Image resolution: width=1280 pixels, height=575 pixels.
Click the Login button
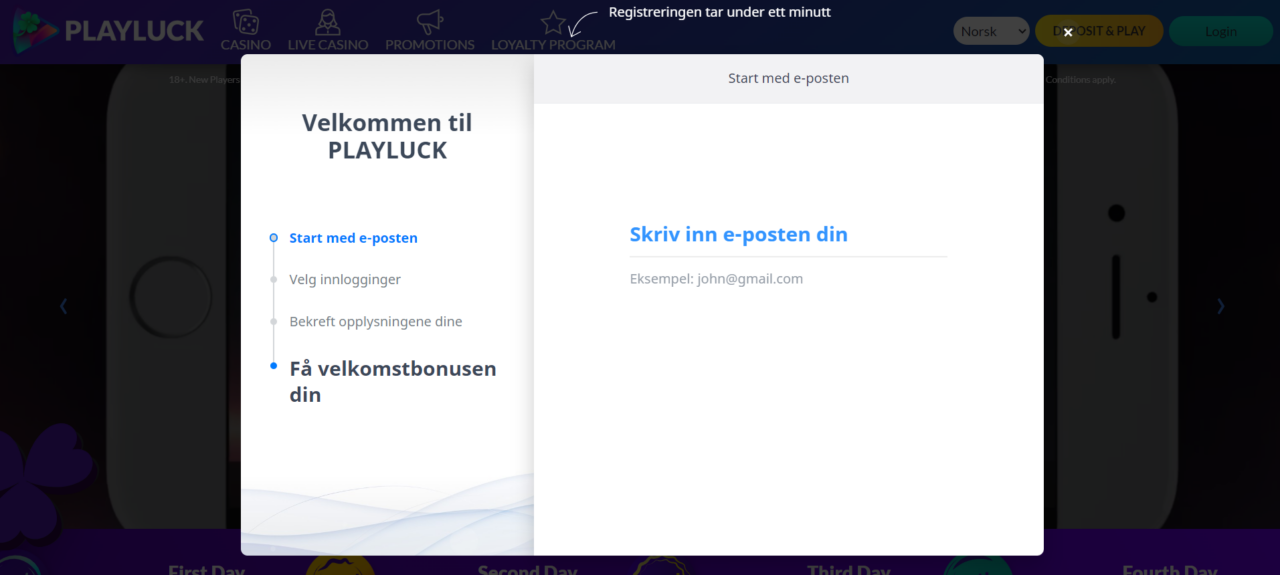(1221, 31)
